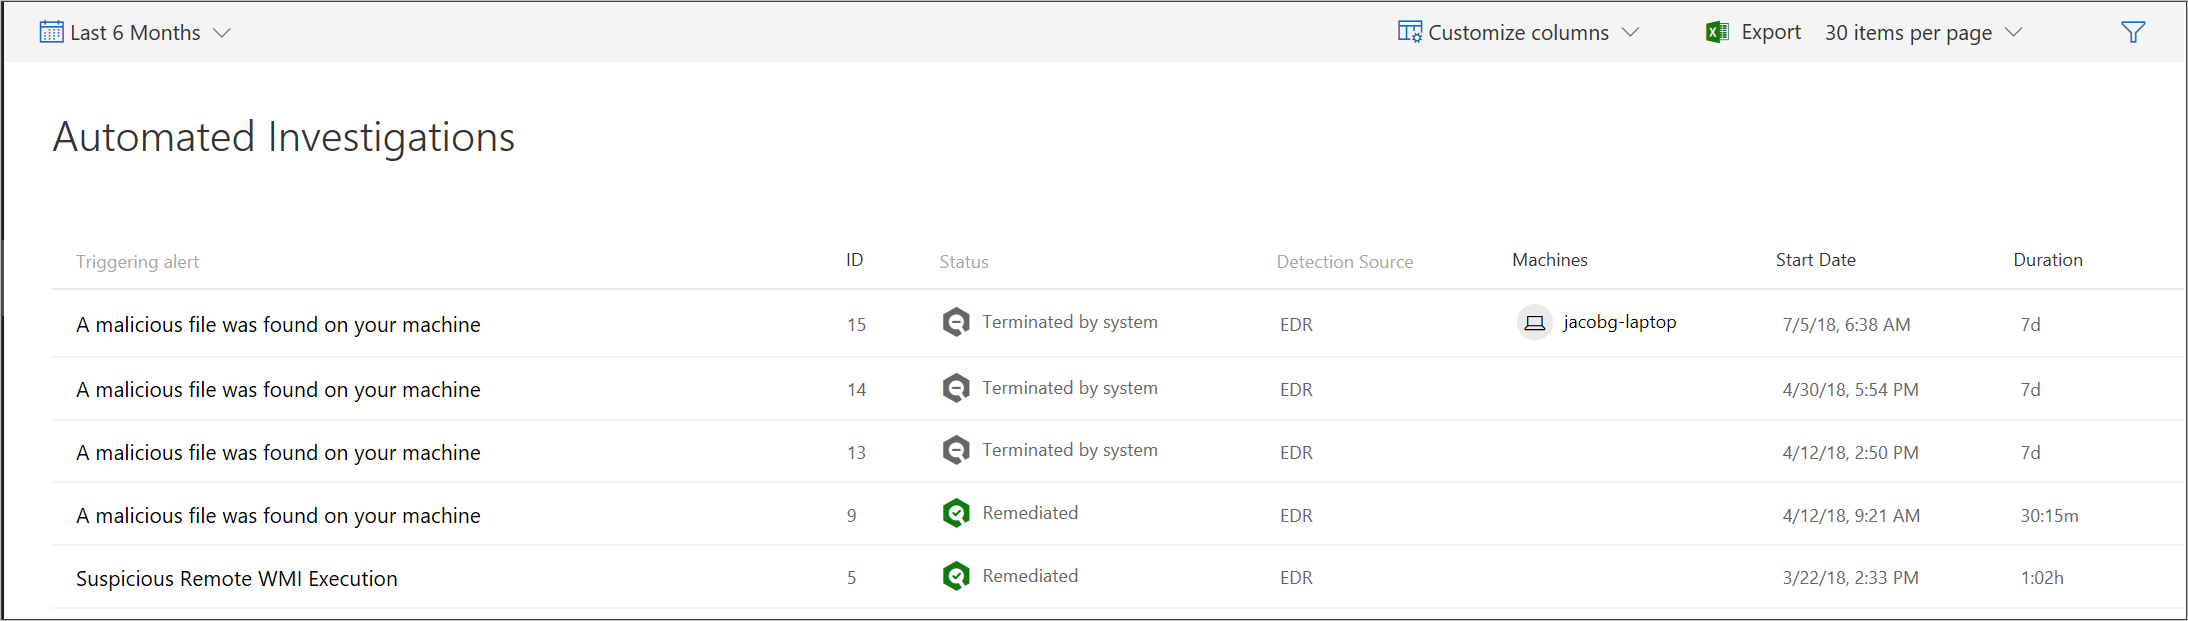The image size is (2188, 621).
Task: Click the ID column header
Action: pos(854,260)
